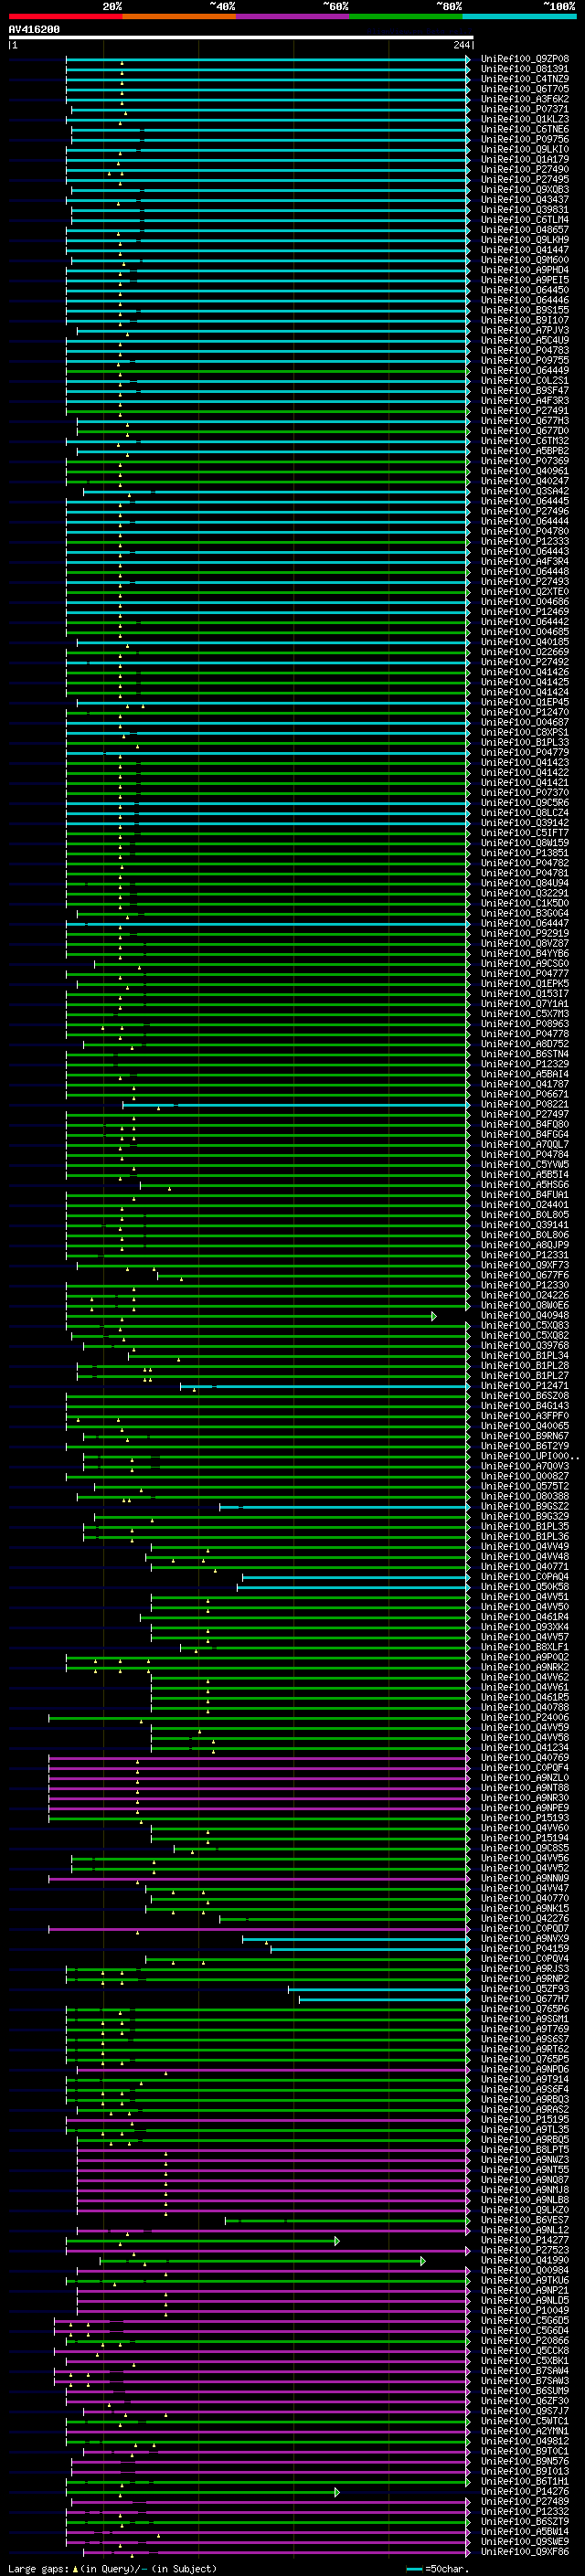Select the UniRef100_A3FPF0 label
This screenshot has height=2576, width=585.
[525, 1416]
